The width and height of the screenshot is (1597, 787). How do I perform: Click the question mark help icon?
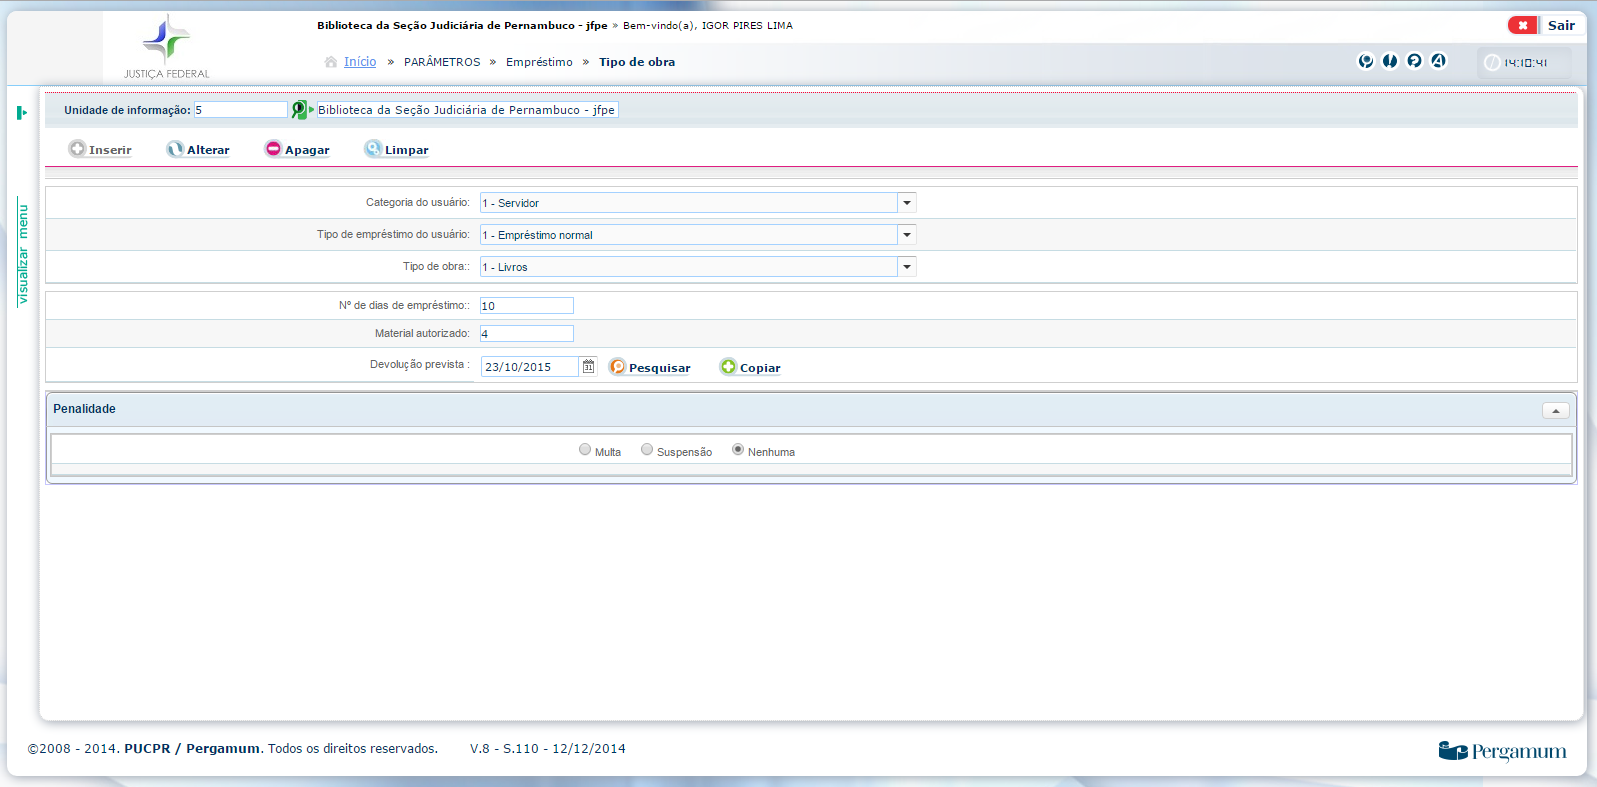coord(1414,61)
